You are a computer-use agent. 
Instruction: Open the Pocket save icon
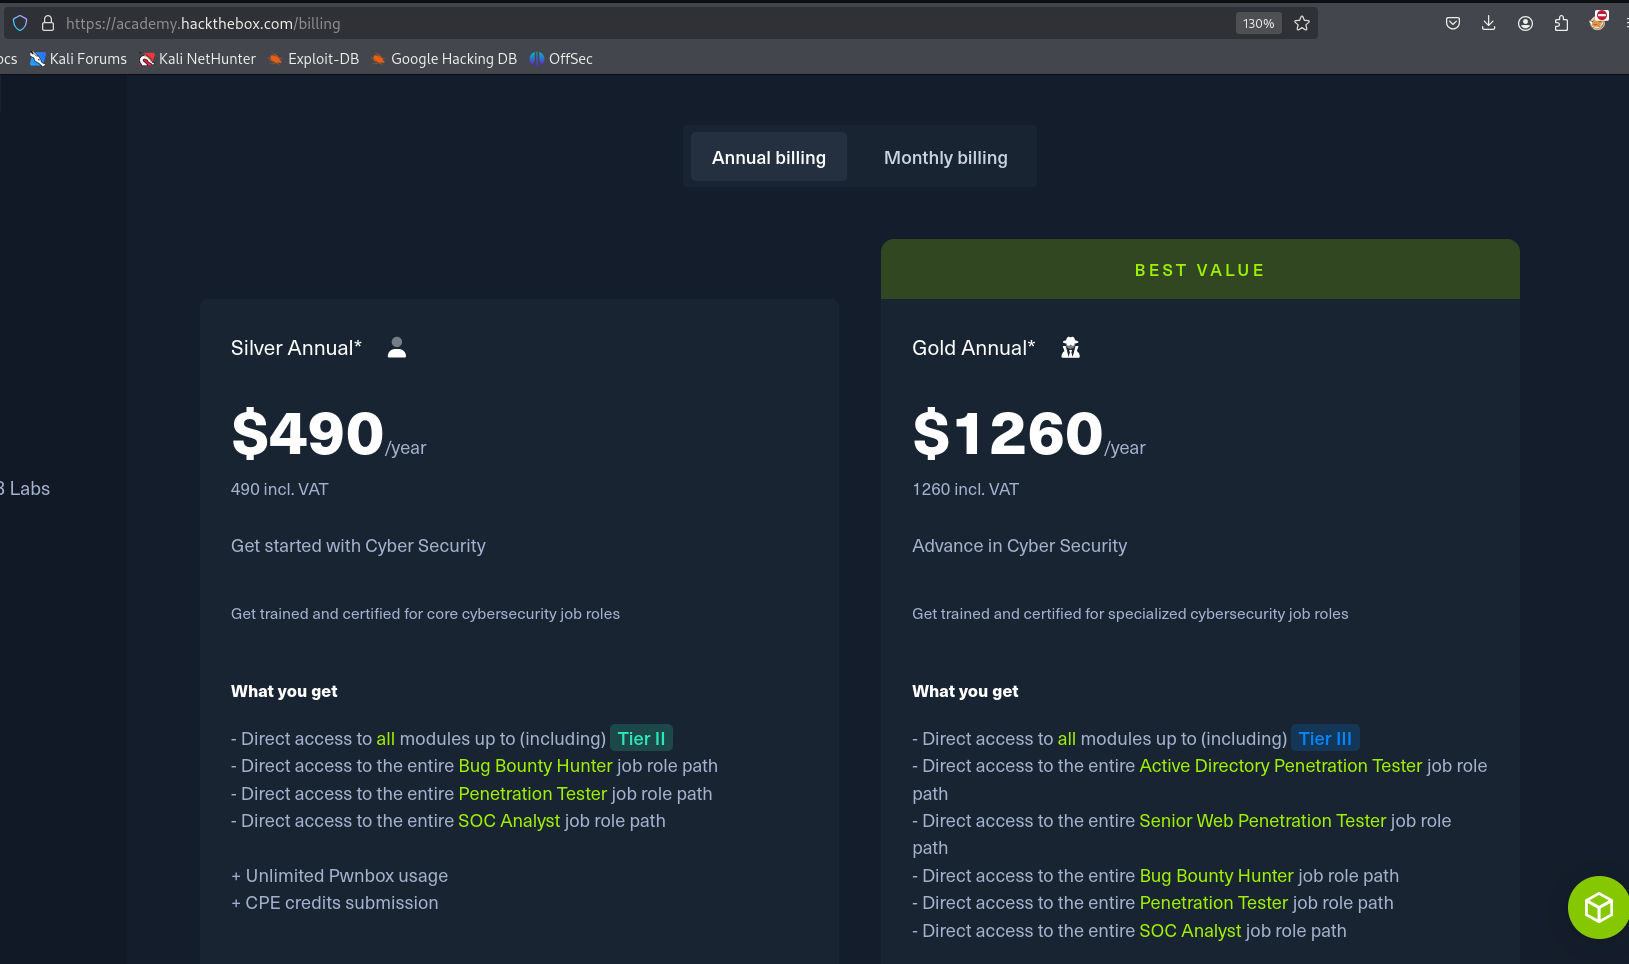[x=1452, y=23]
